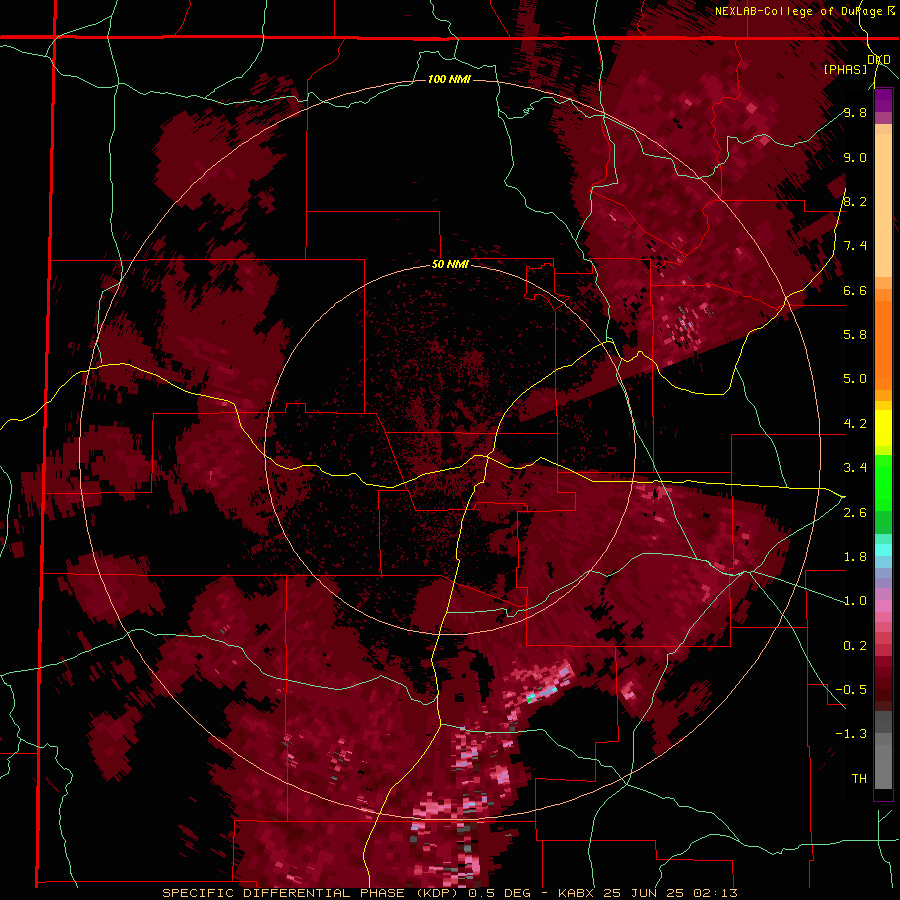
Task: Click the 6.6 value on the color scale
Action: pos(855,290)
